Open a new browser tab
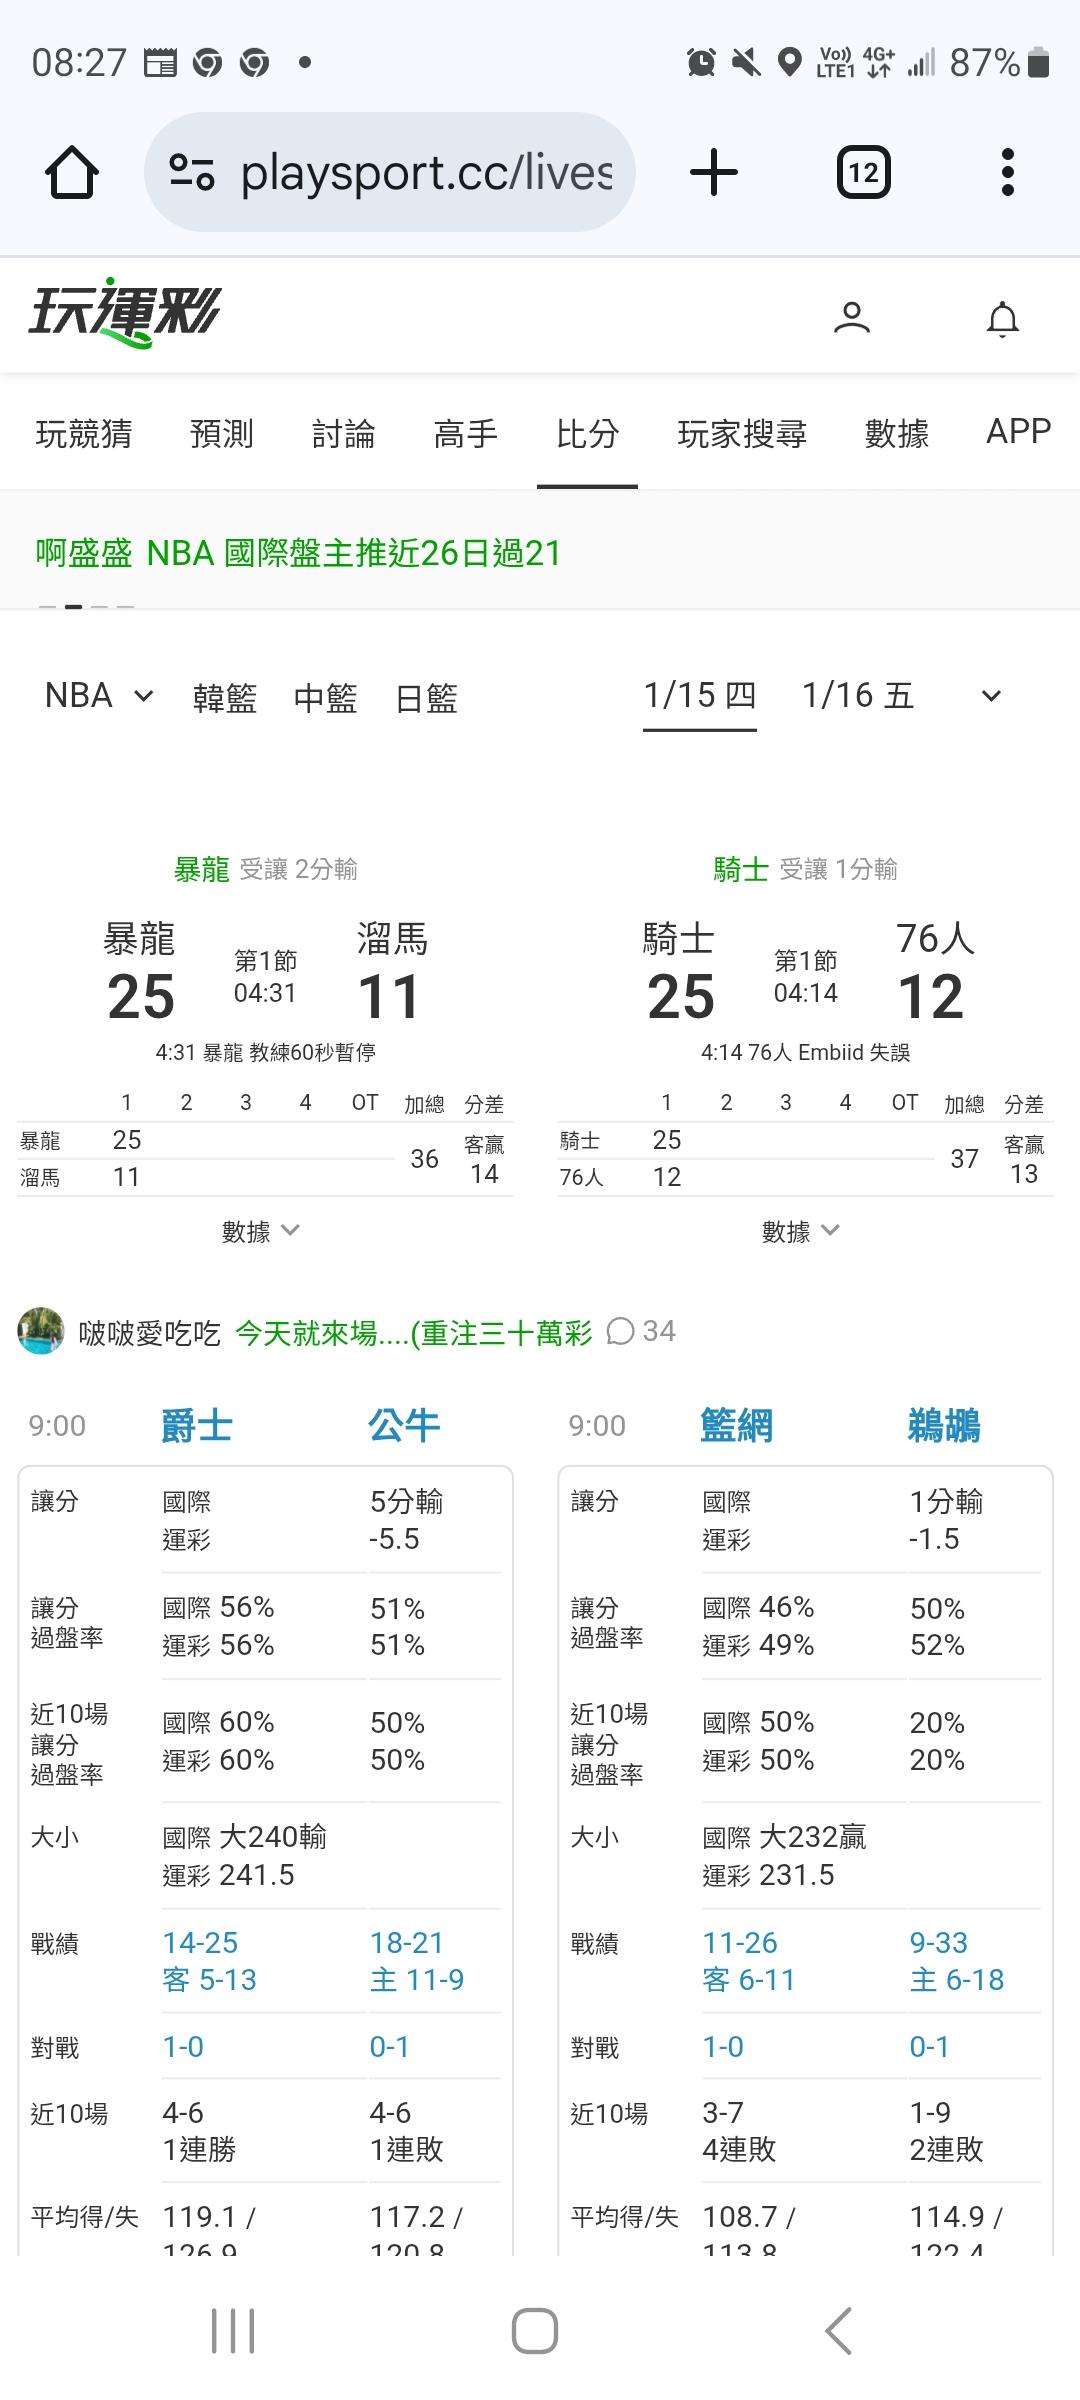The height and width of the screenshot is (2400, 1080). coord(714,173)
